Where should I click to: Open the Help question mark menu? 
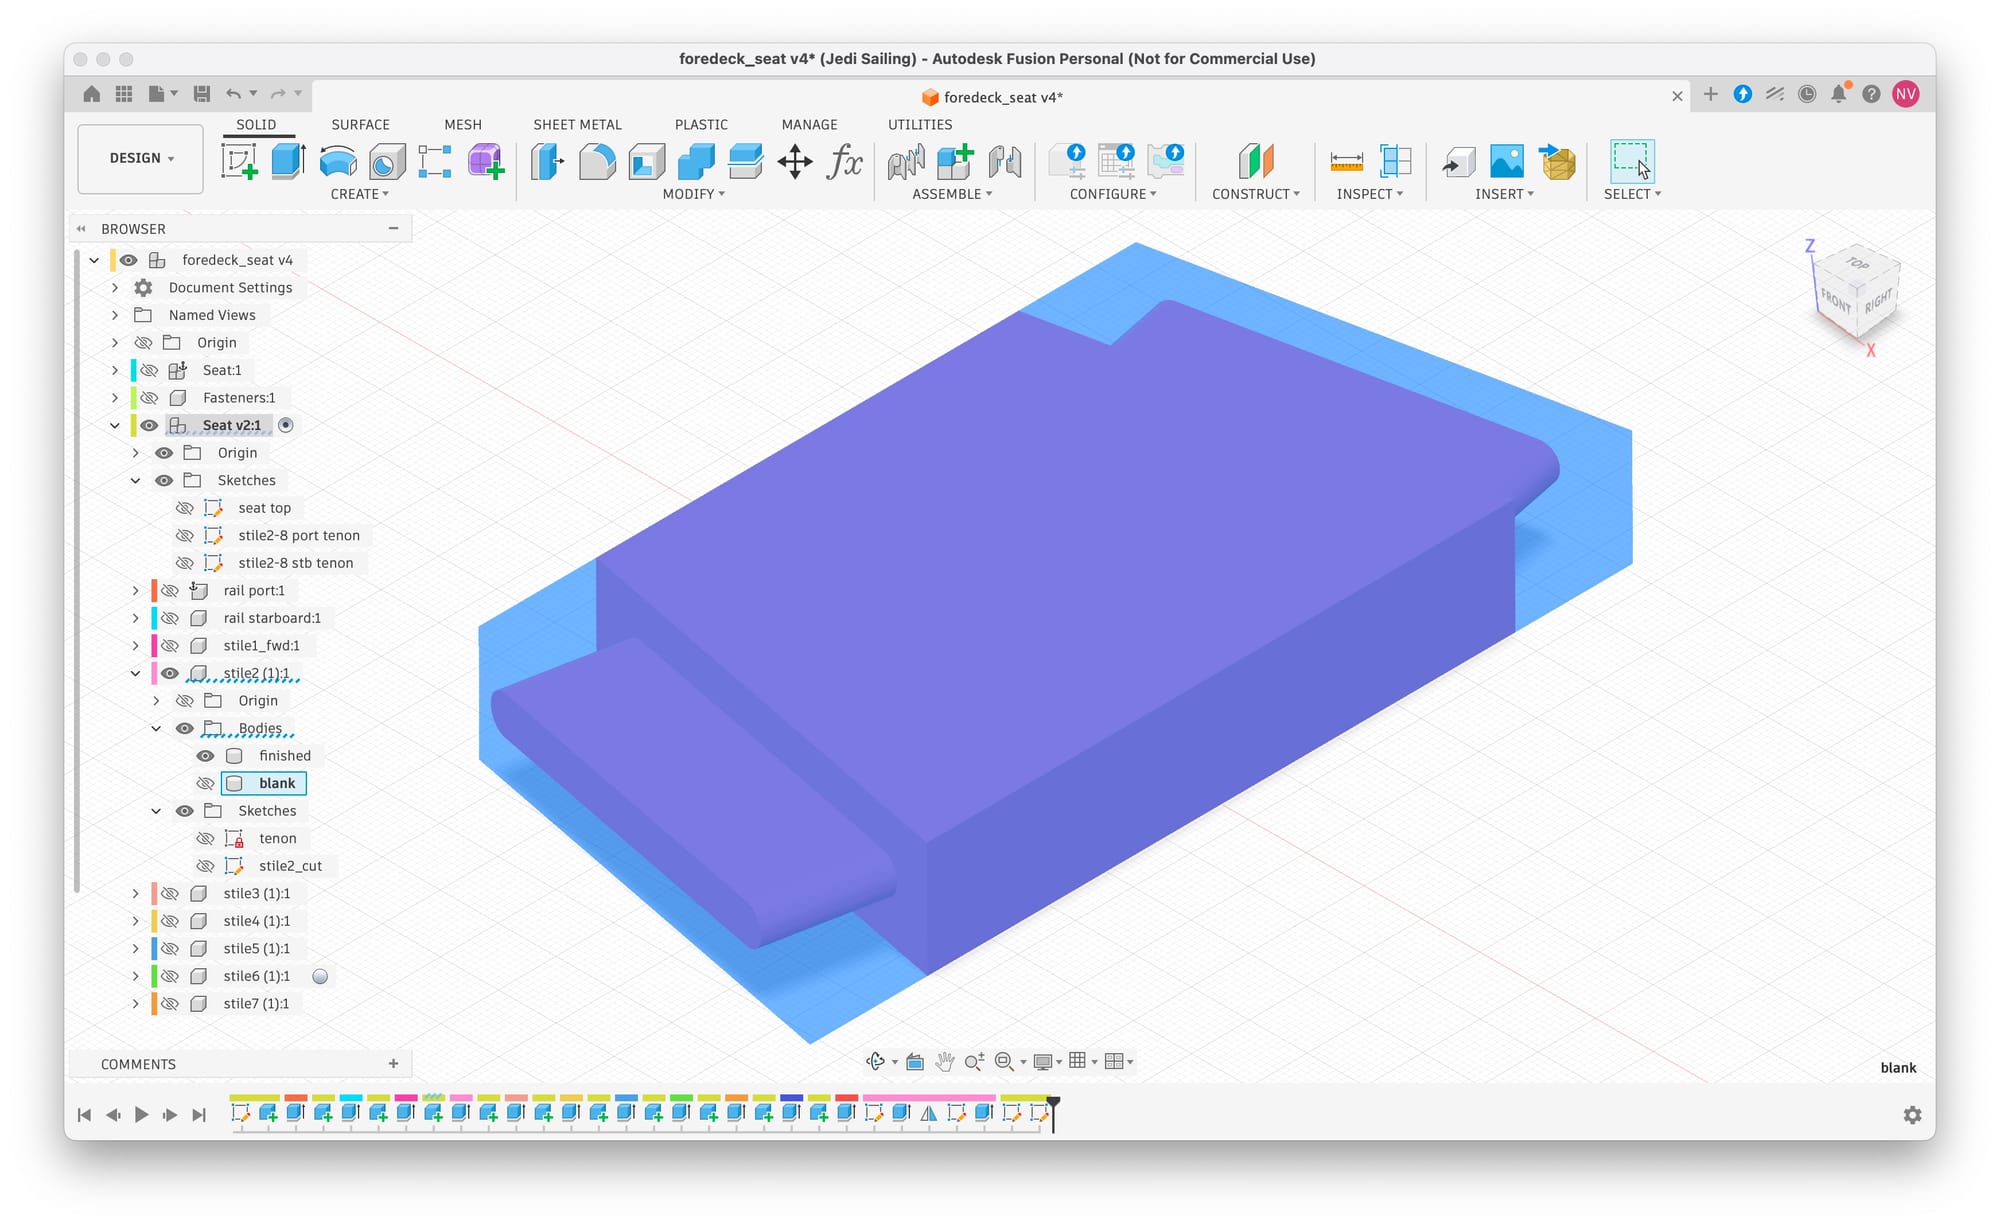coord(1871,94)
